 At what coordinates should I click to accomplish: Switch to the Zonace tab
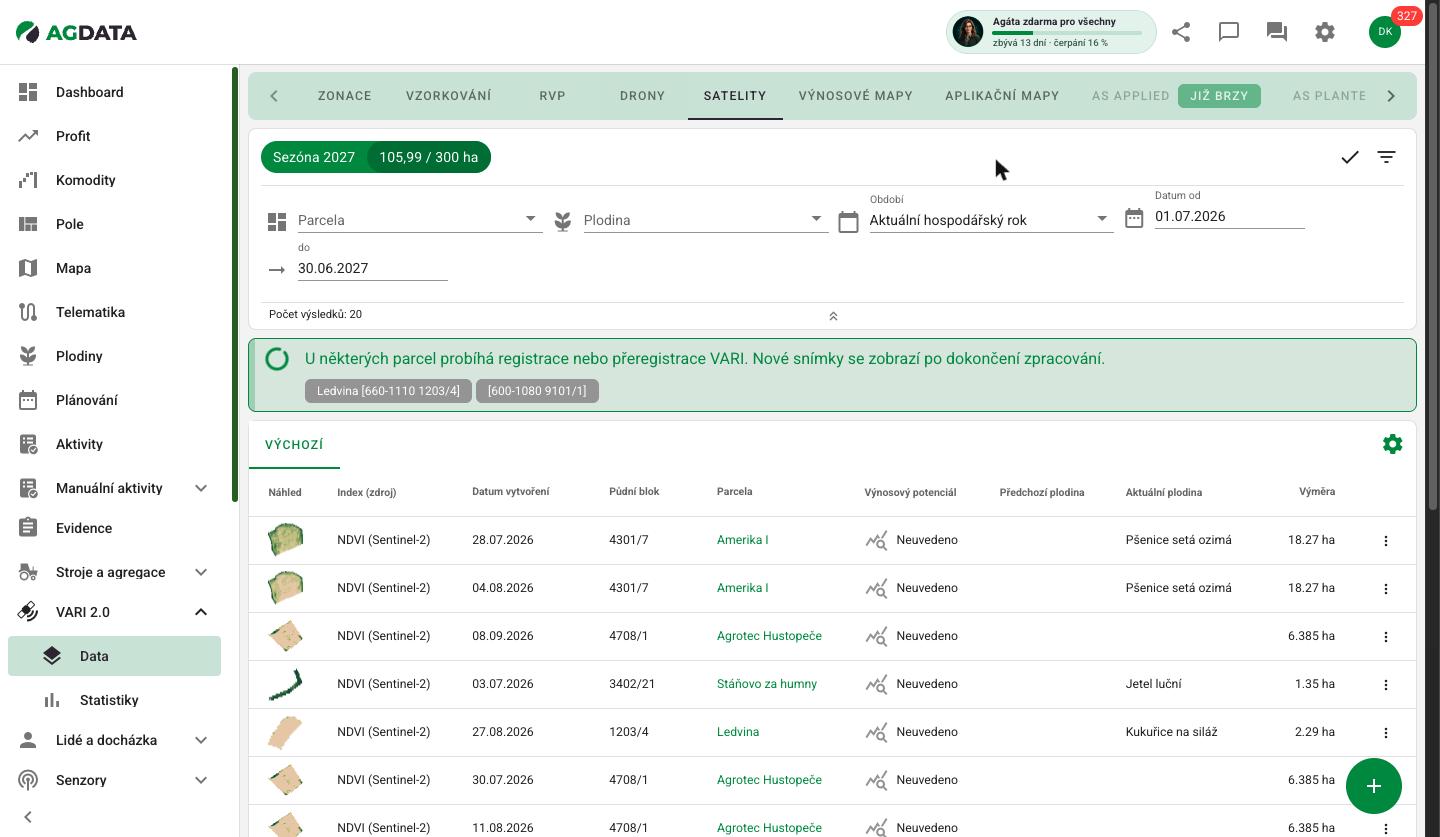pyautogui.click(x=345, y=96)
